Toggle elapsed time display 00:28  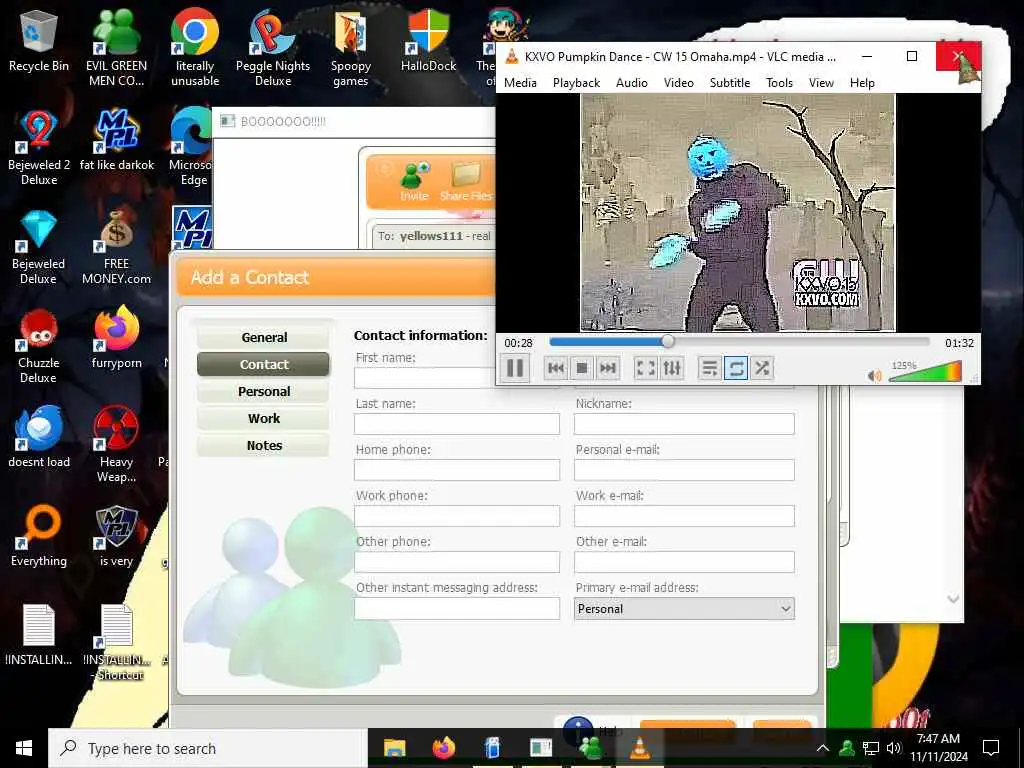tap(519, 343)
